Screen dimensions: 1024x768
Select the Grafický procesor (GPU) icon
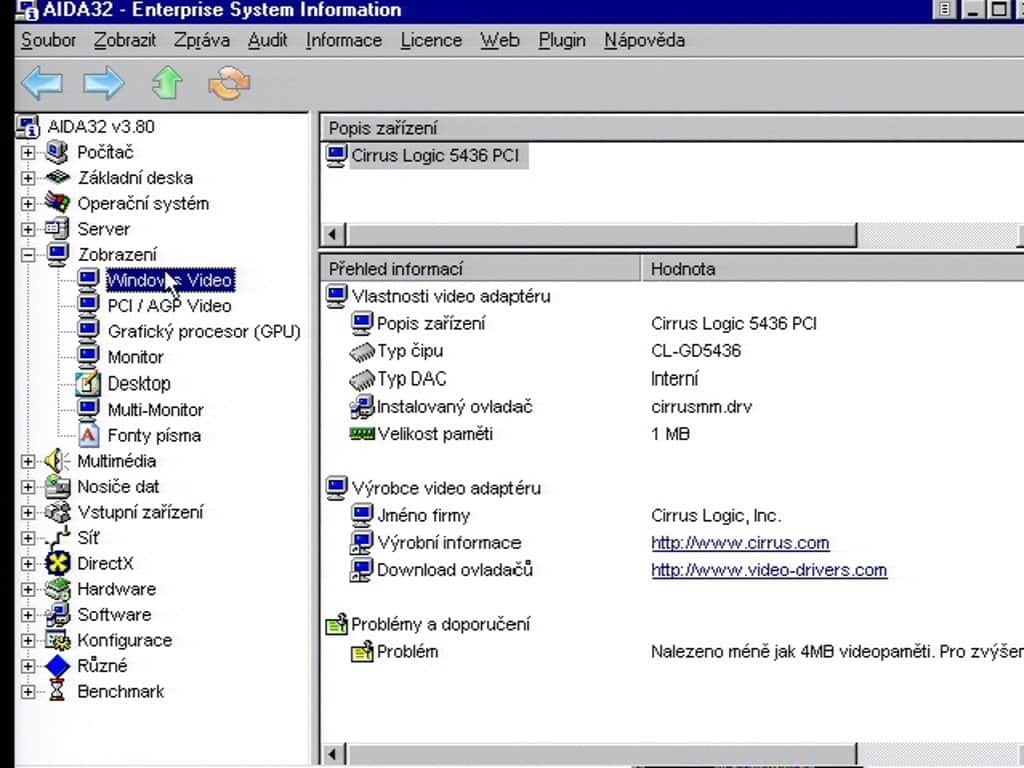pyautogui.click(x=88, y=331)
